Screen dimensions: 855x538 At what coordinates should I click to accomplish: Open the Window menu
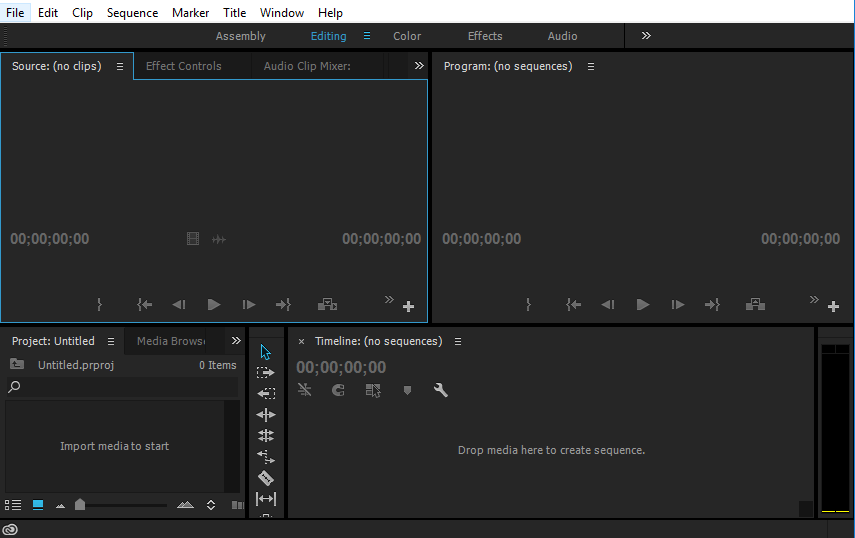pos(281,13)
